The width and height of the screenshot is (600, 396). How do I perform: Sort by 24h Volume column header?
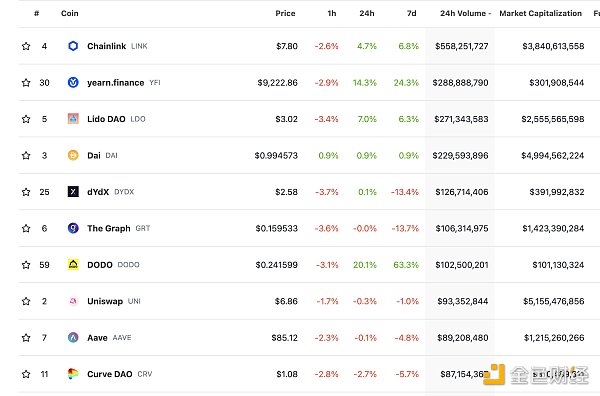pos(465,13)
